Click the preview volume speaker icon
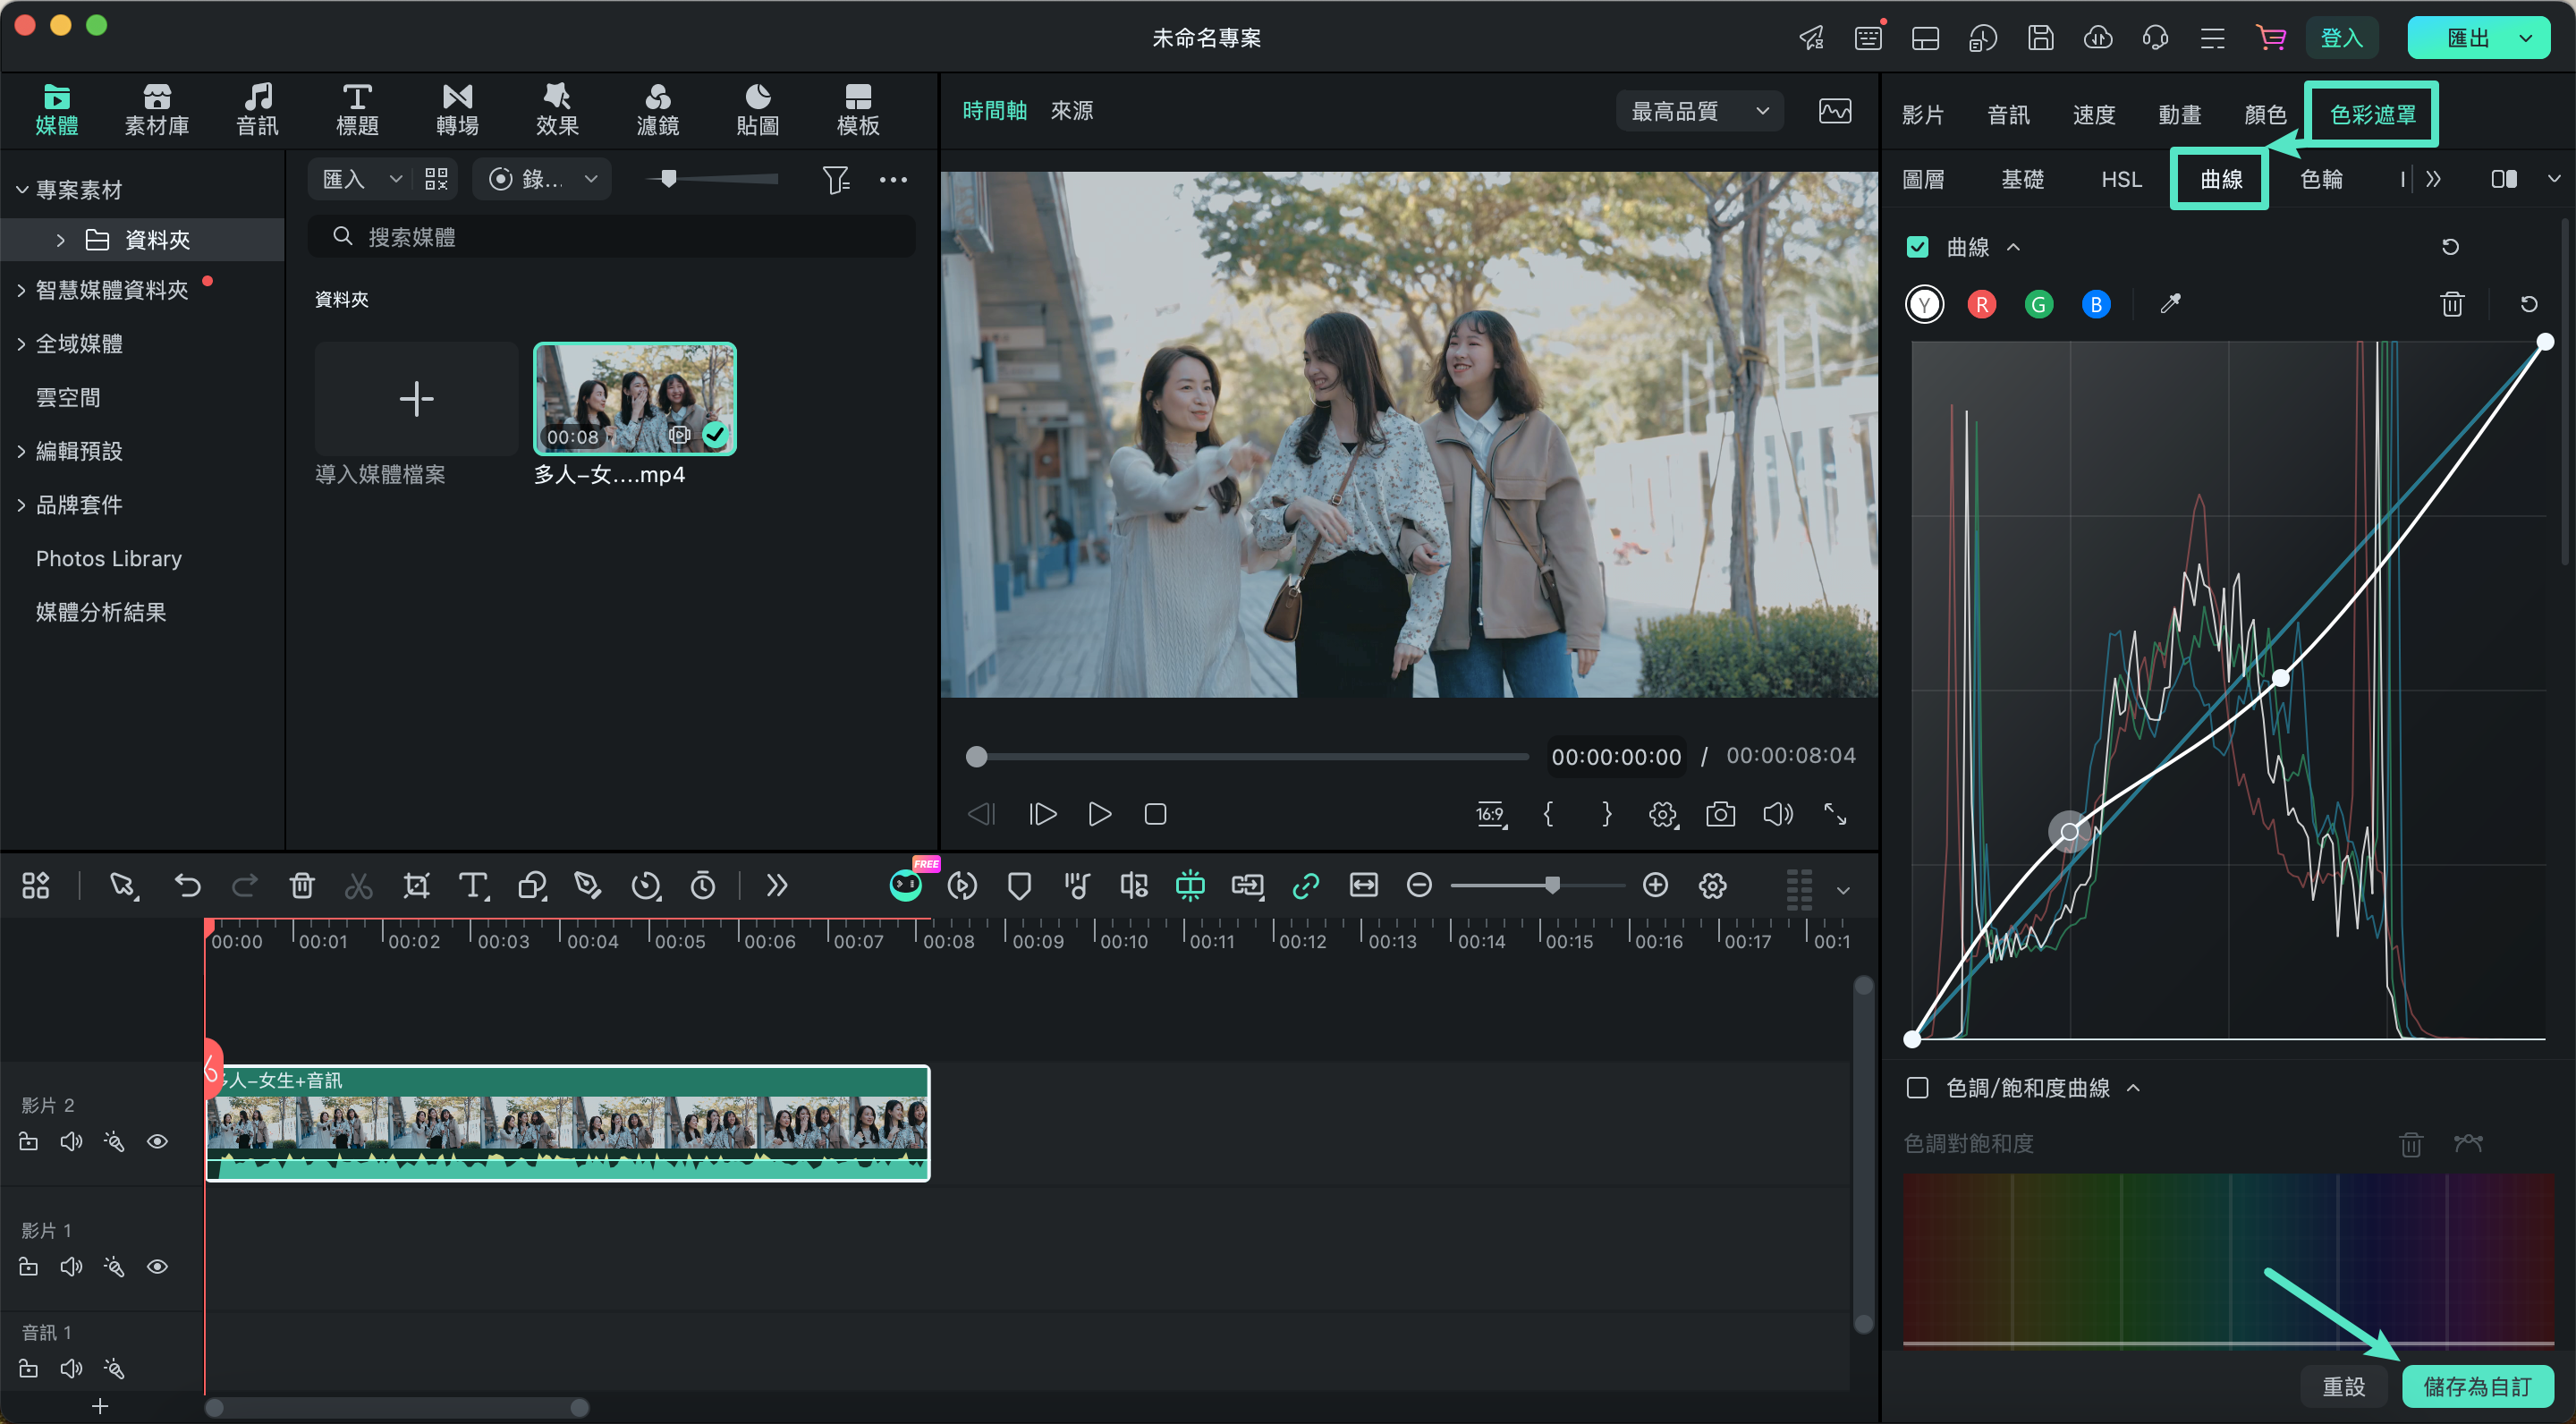 click(x=1777, y=814)
